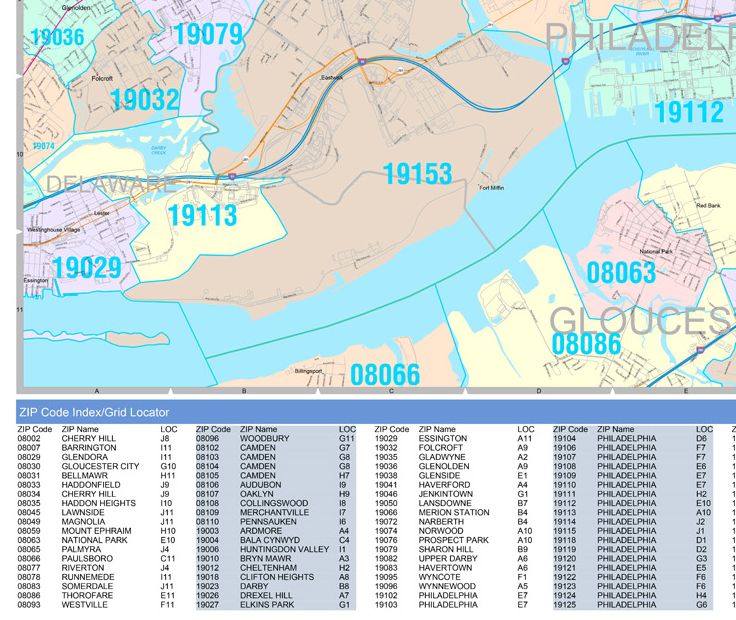Select the 08066 ZIP label by Billingsport
This screenshot has height=620, width=736.
point(385,375)
